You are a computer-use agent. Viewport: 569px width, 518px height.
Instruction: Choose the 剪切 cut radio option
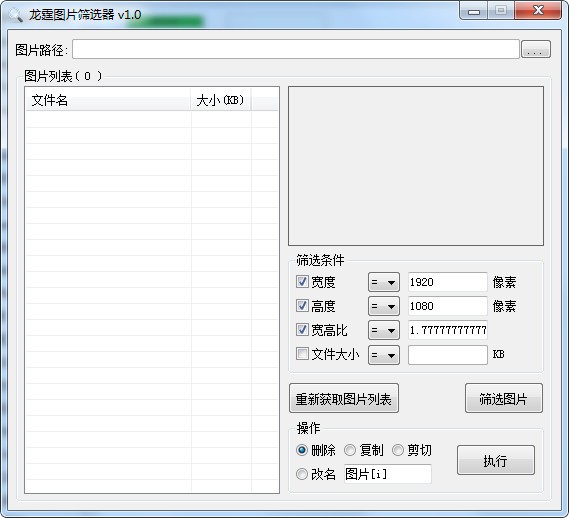pos(398,450)
